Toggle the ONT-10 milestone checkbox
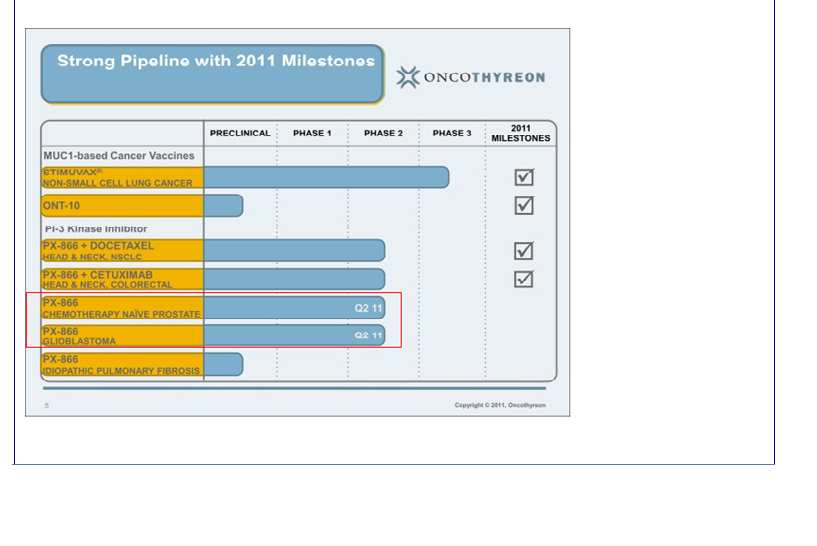 [x=524, y=205]
